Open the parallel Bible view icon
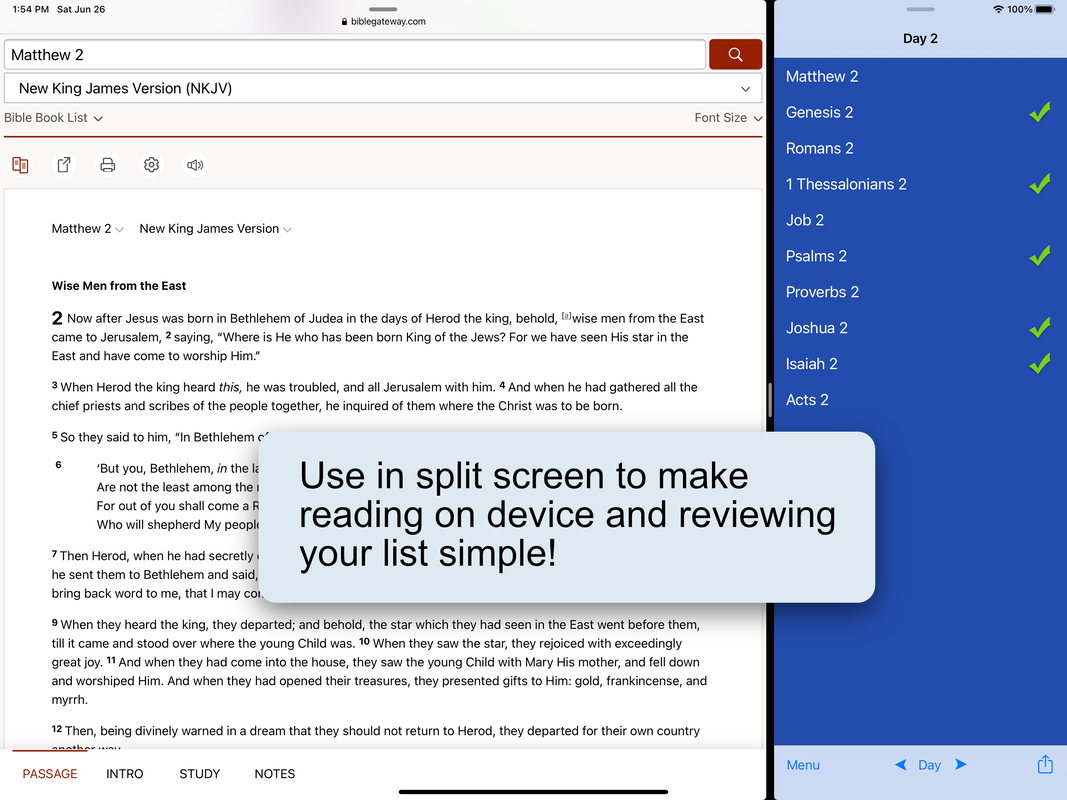The image size is (1067, 800). point(20,165)
